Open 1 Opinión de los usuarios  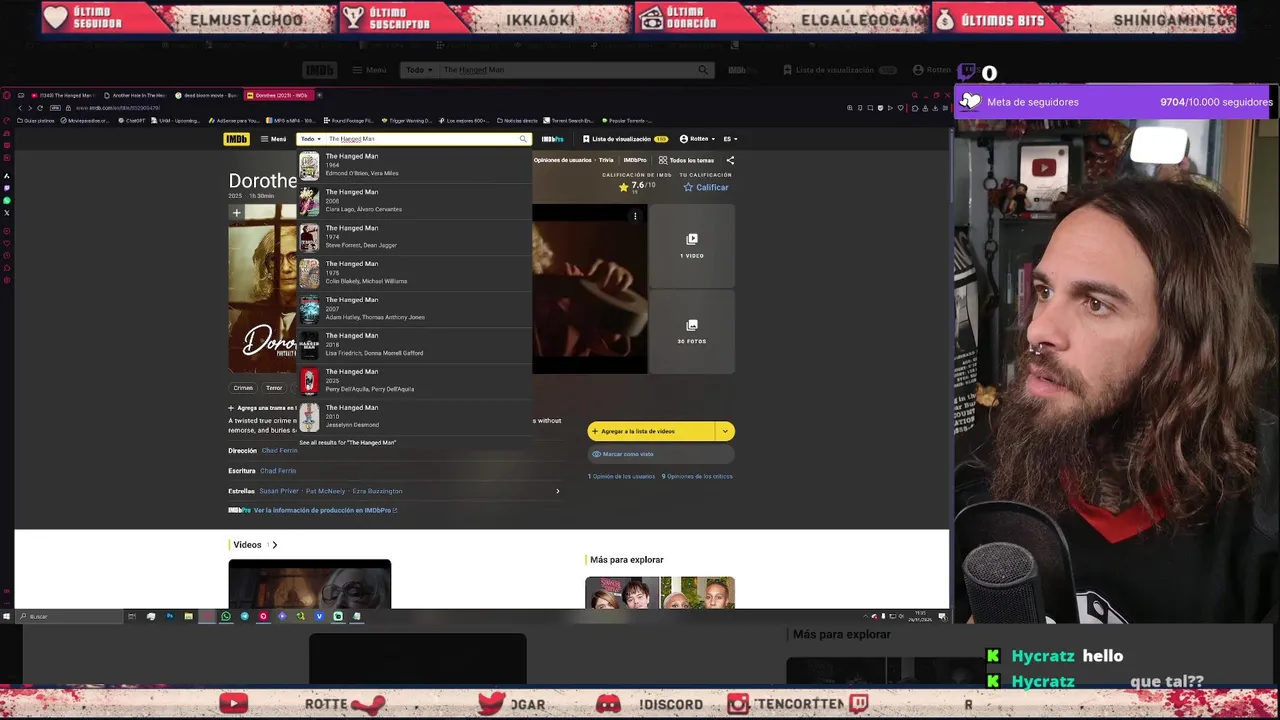coord(621,476)
